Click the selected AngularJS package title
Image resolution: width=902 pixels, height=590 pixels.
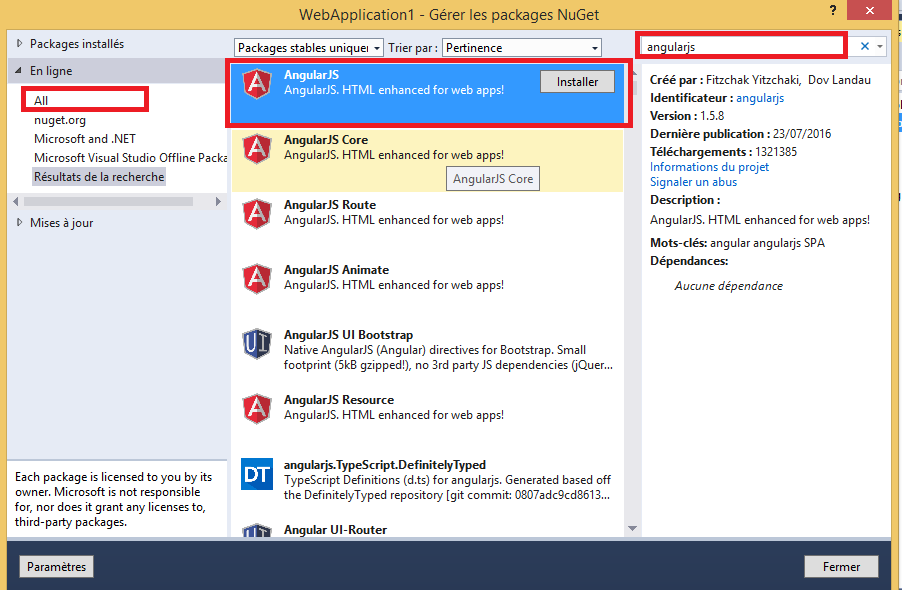pos(311,75)
